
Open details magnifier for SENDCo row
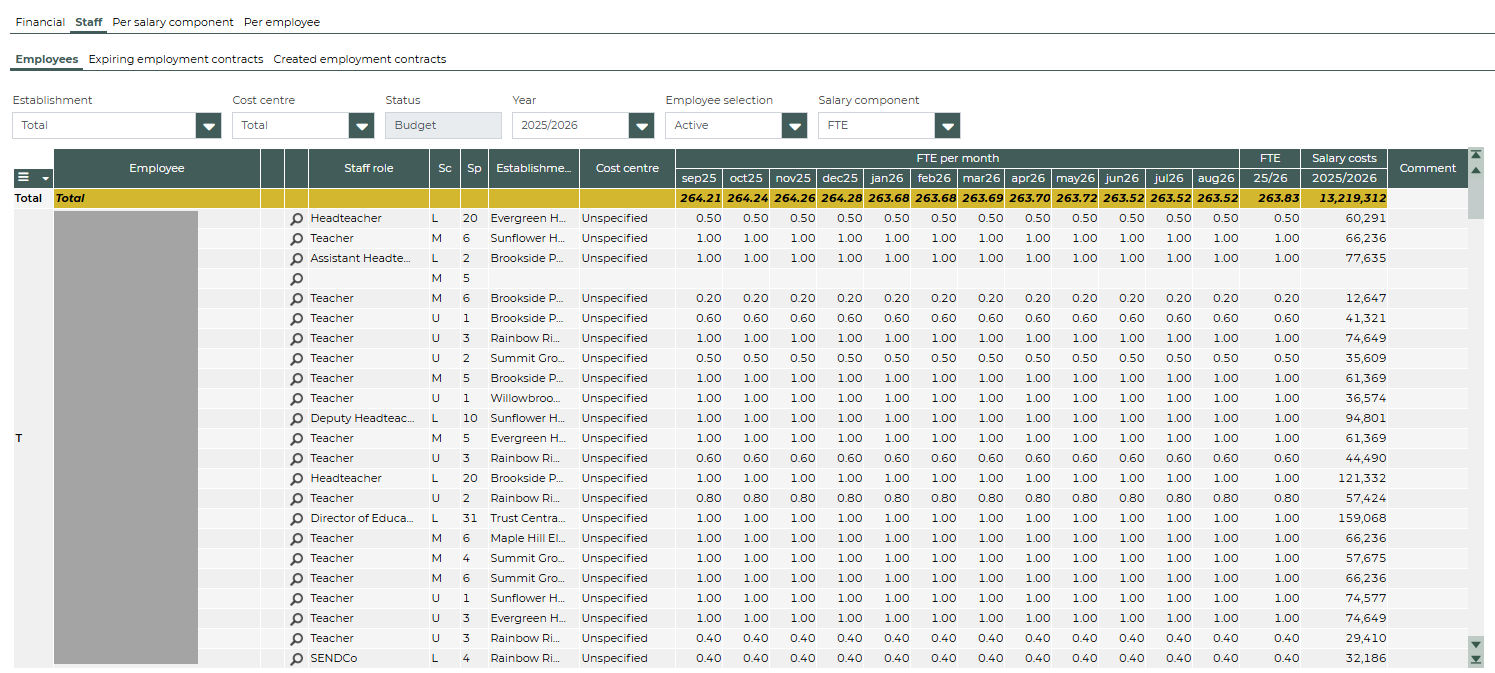297,659
